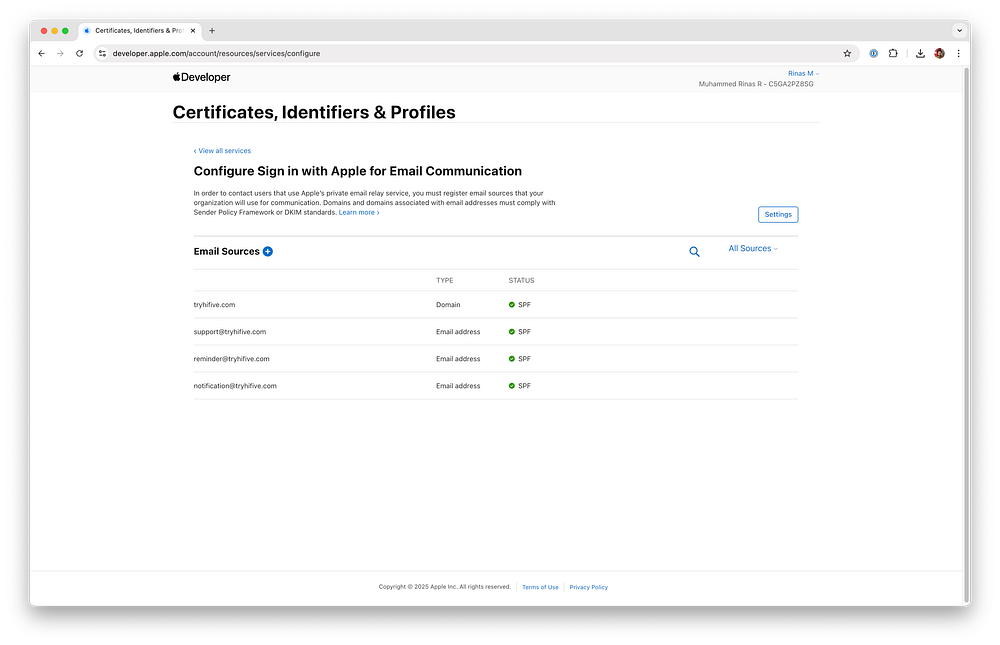Go back with browser back arrow
Viewport: 1000px width, 645px height.
[x=41, y=54]
